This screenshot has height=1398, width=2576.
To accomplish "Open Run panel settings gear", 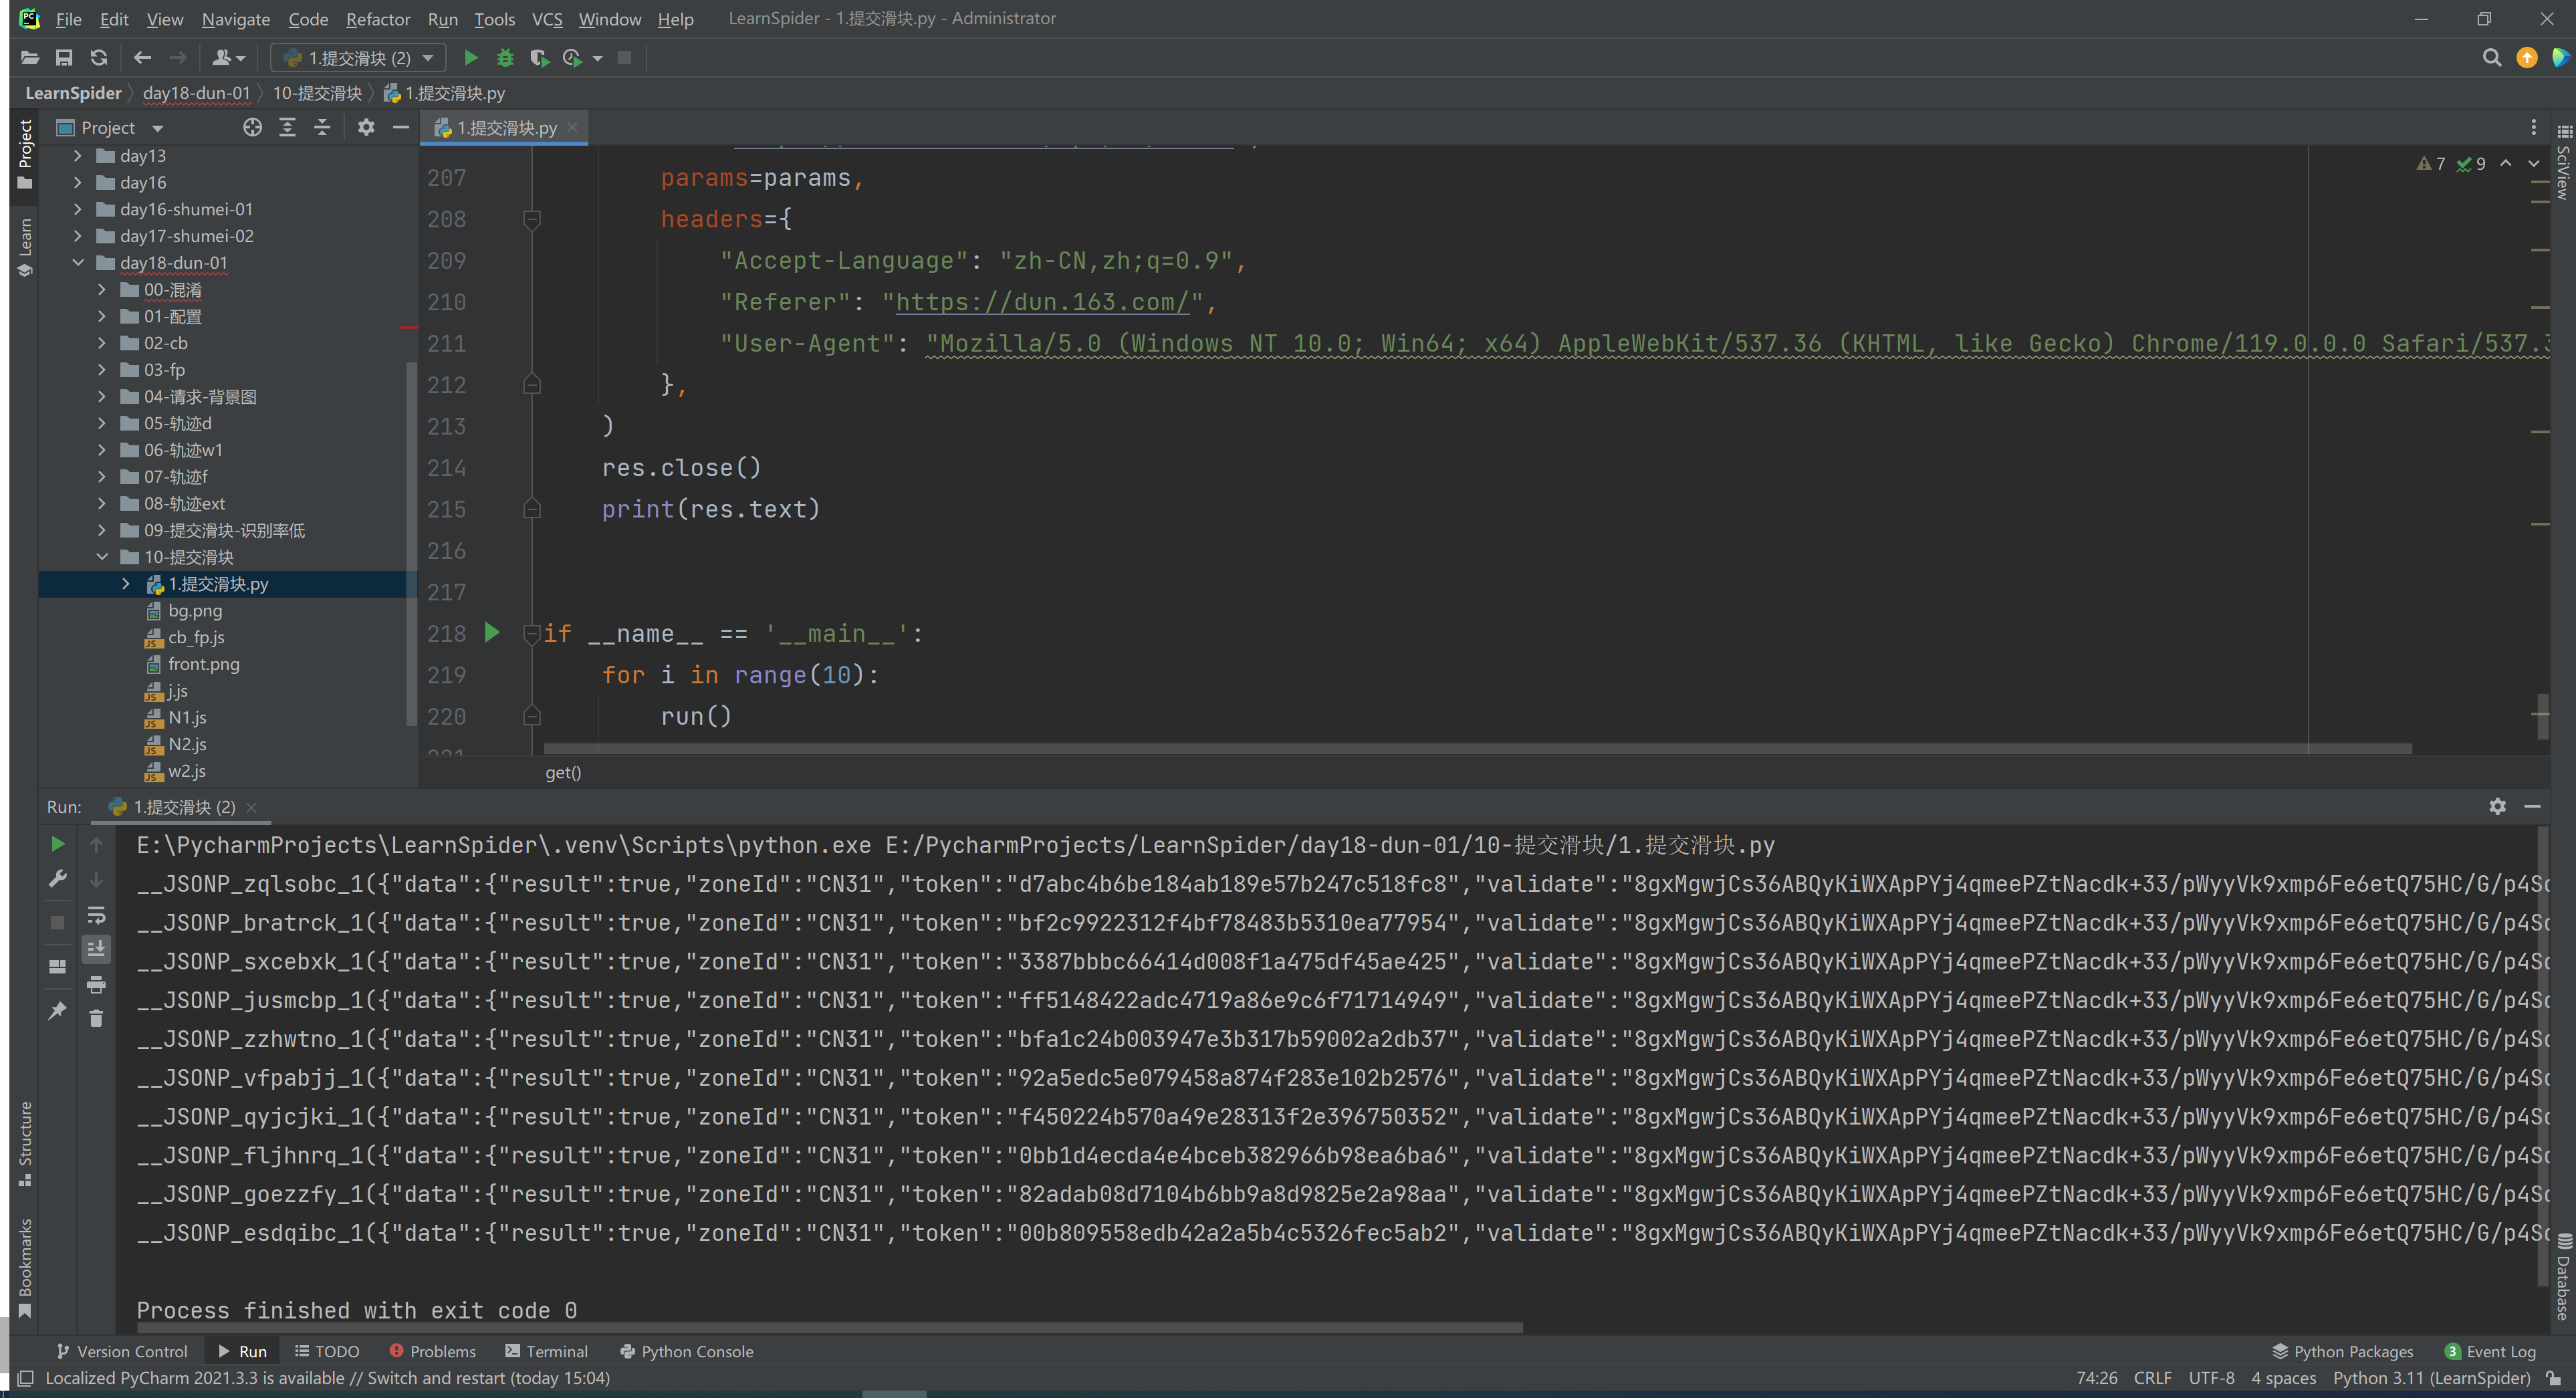I will click(x=2497, y=806).
